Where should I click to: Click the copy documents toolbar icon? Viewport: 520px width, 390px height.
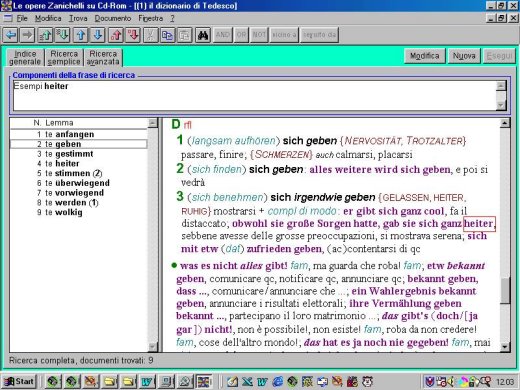(x=167, y=35)
